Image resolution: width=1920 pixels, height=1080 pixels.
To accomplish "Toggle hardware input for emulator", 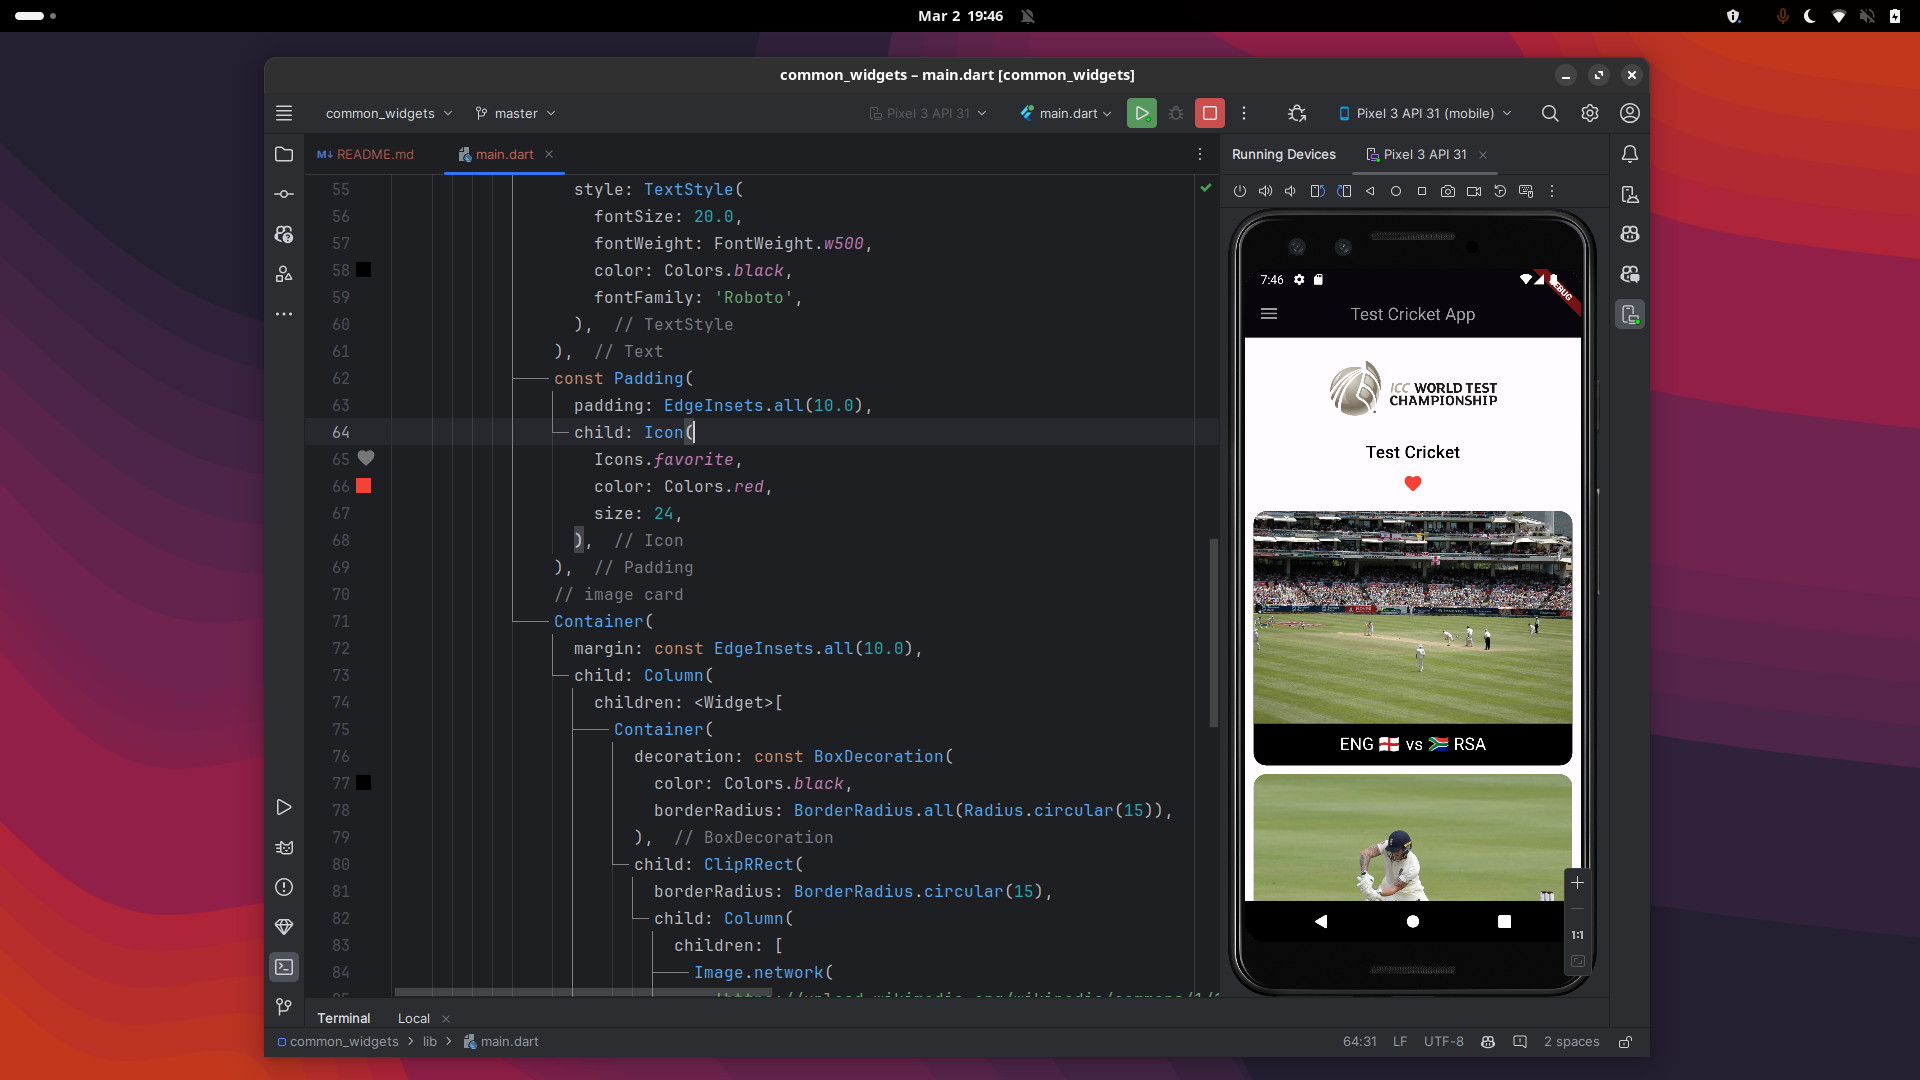I will coord(1526,191).
